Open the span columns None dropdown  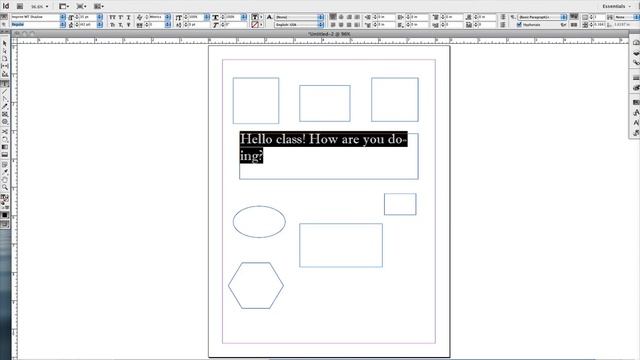coord(627,17)
